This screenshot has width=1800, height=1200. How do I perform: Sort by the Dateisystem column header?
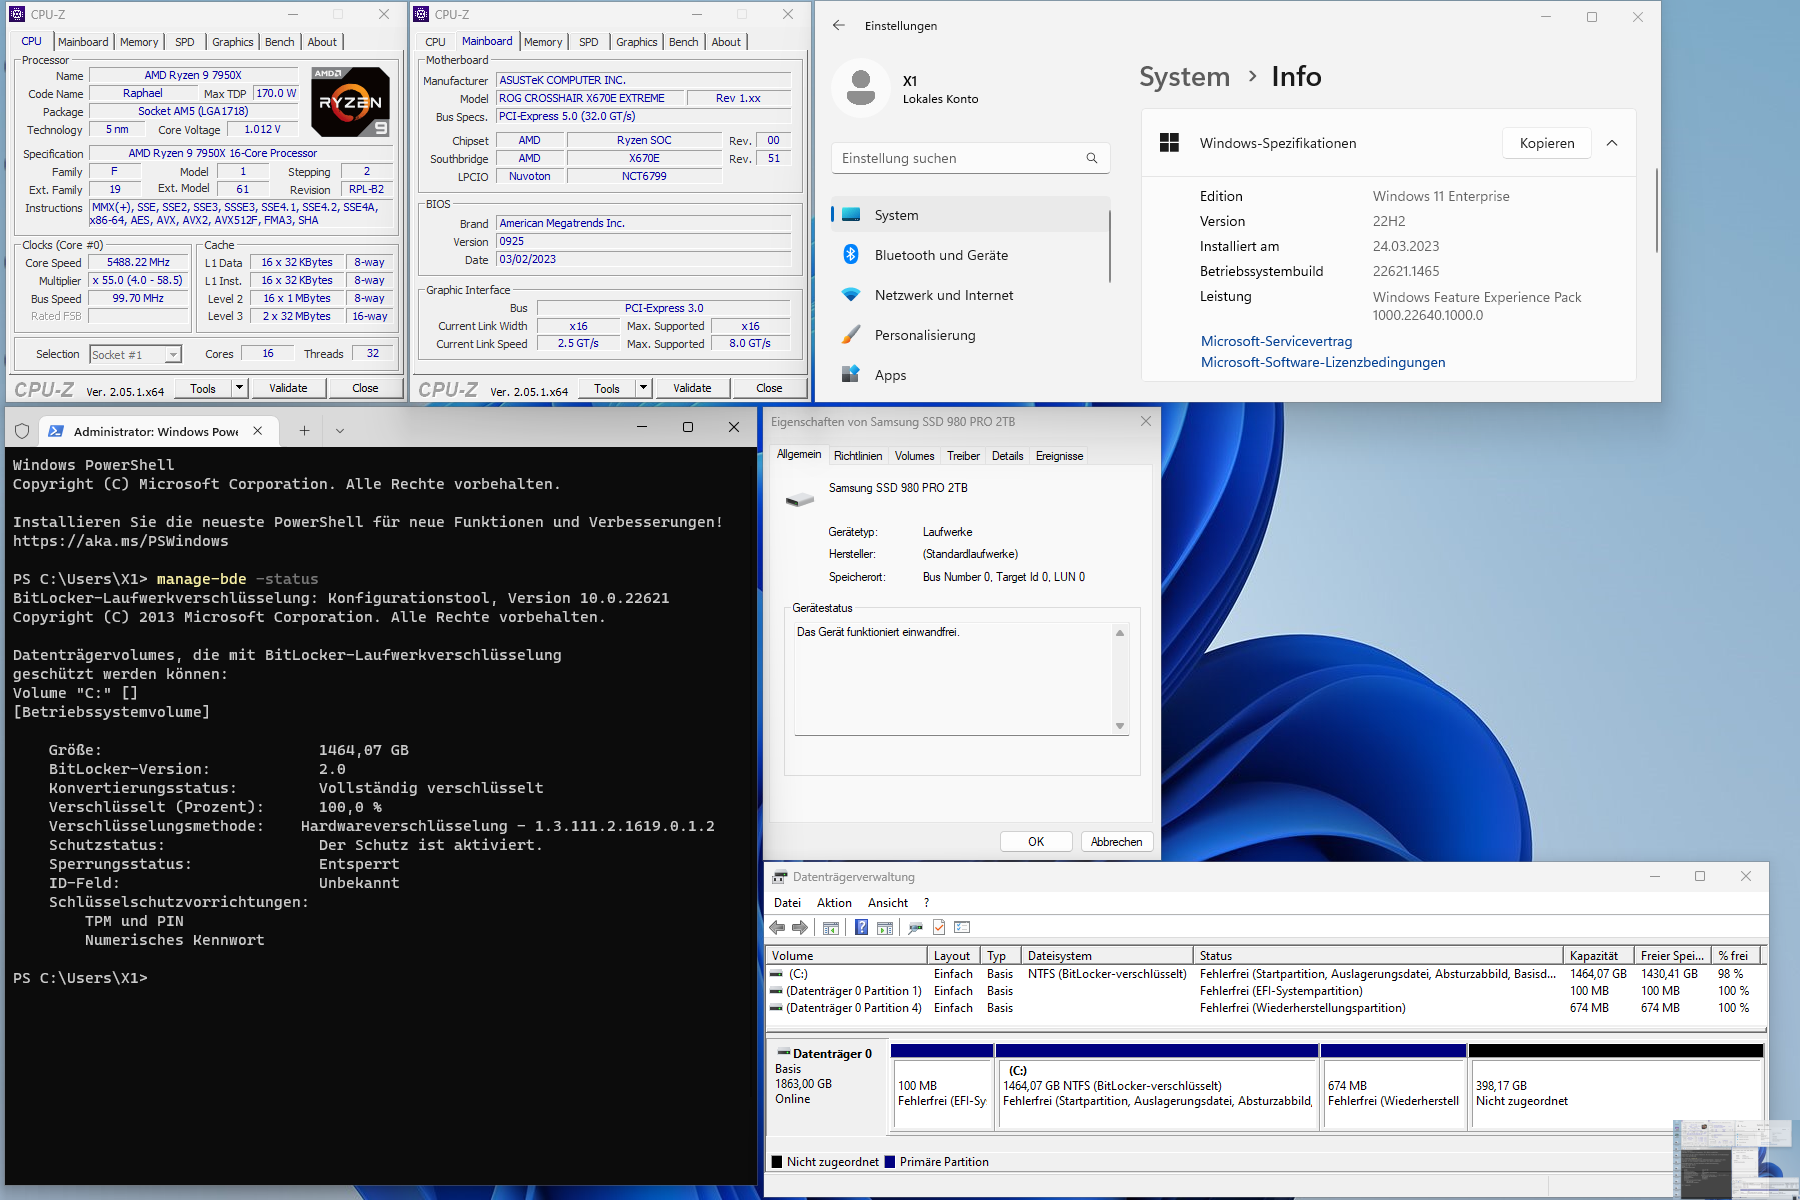1108,956
